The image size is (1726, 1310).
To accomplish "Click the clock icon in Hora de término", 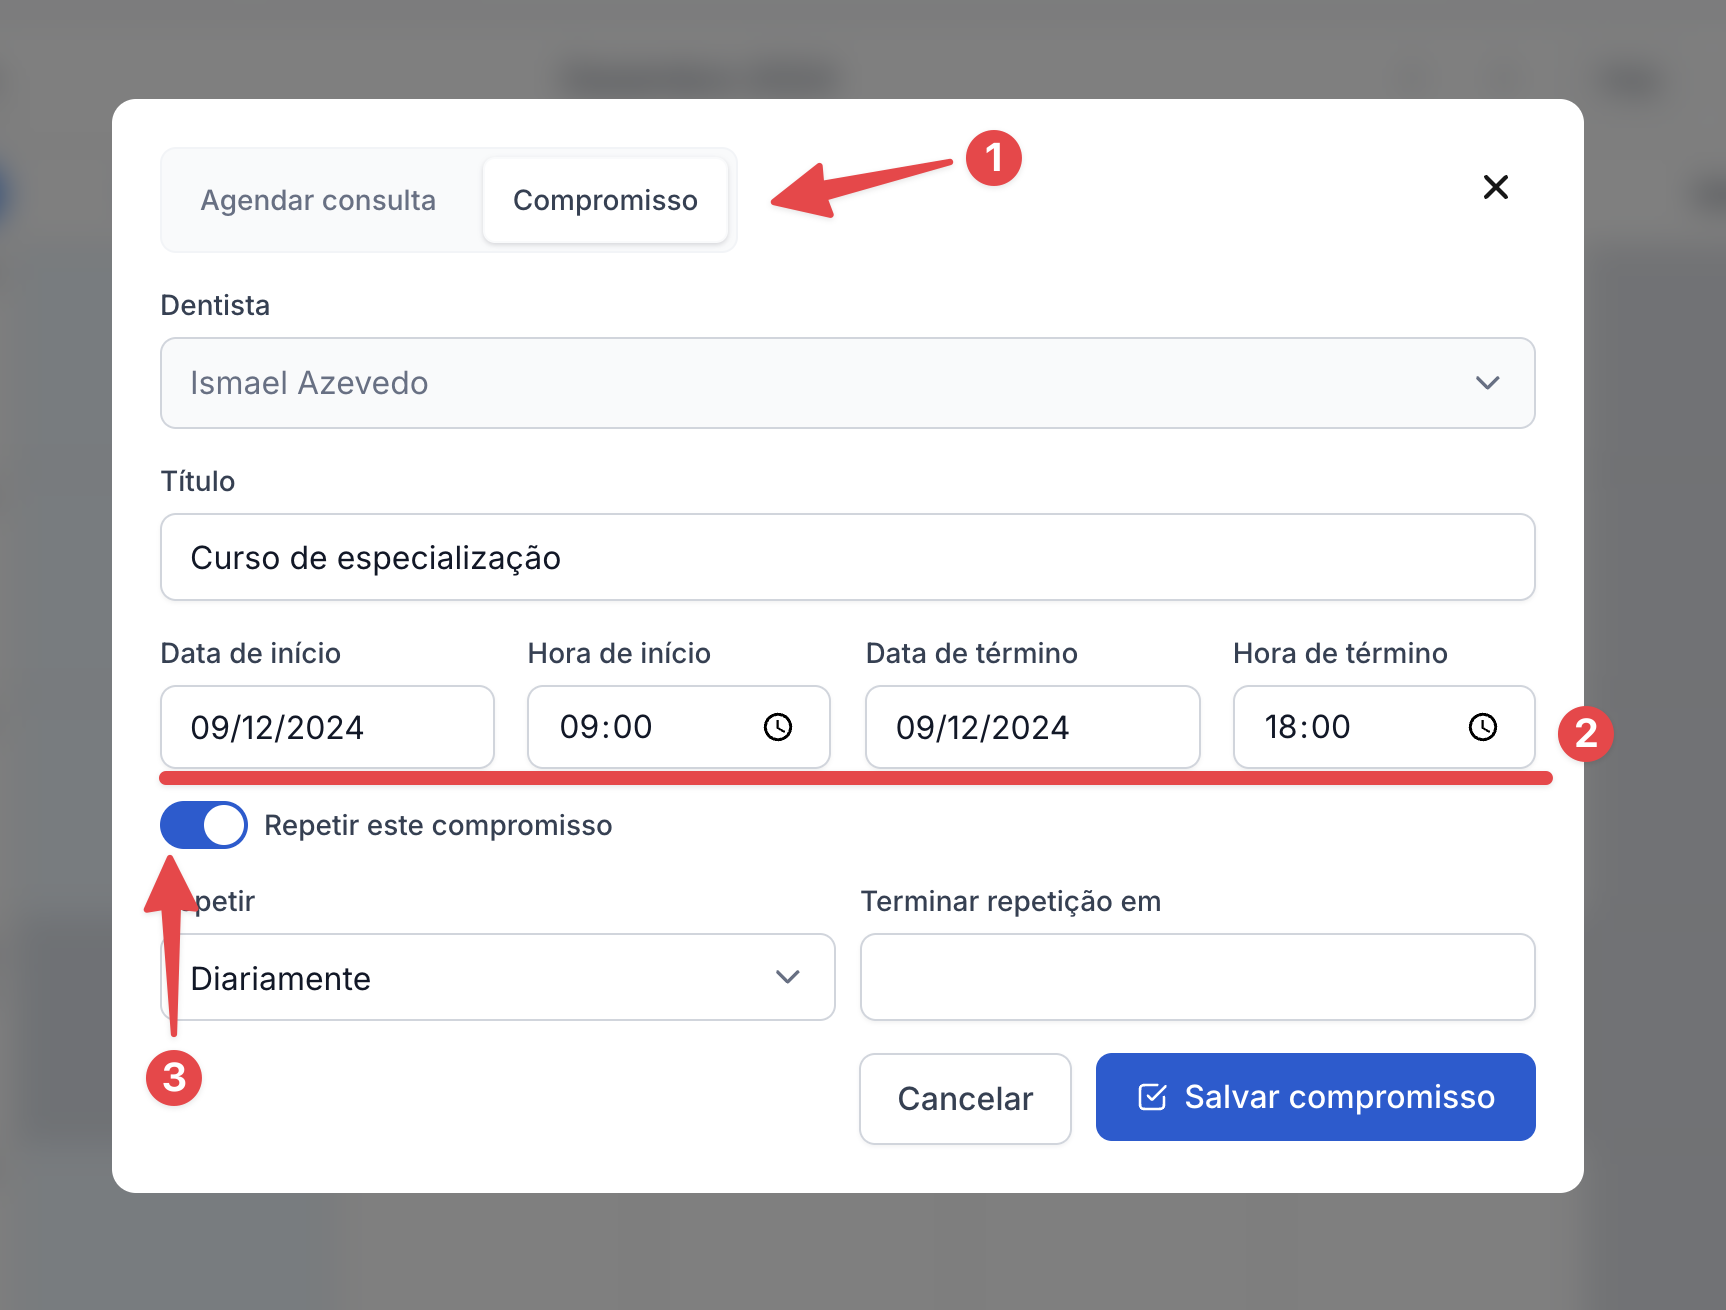I will click(1482, 727).
